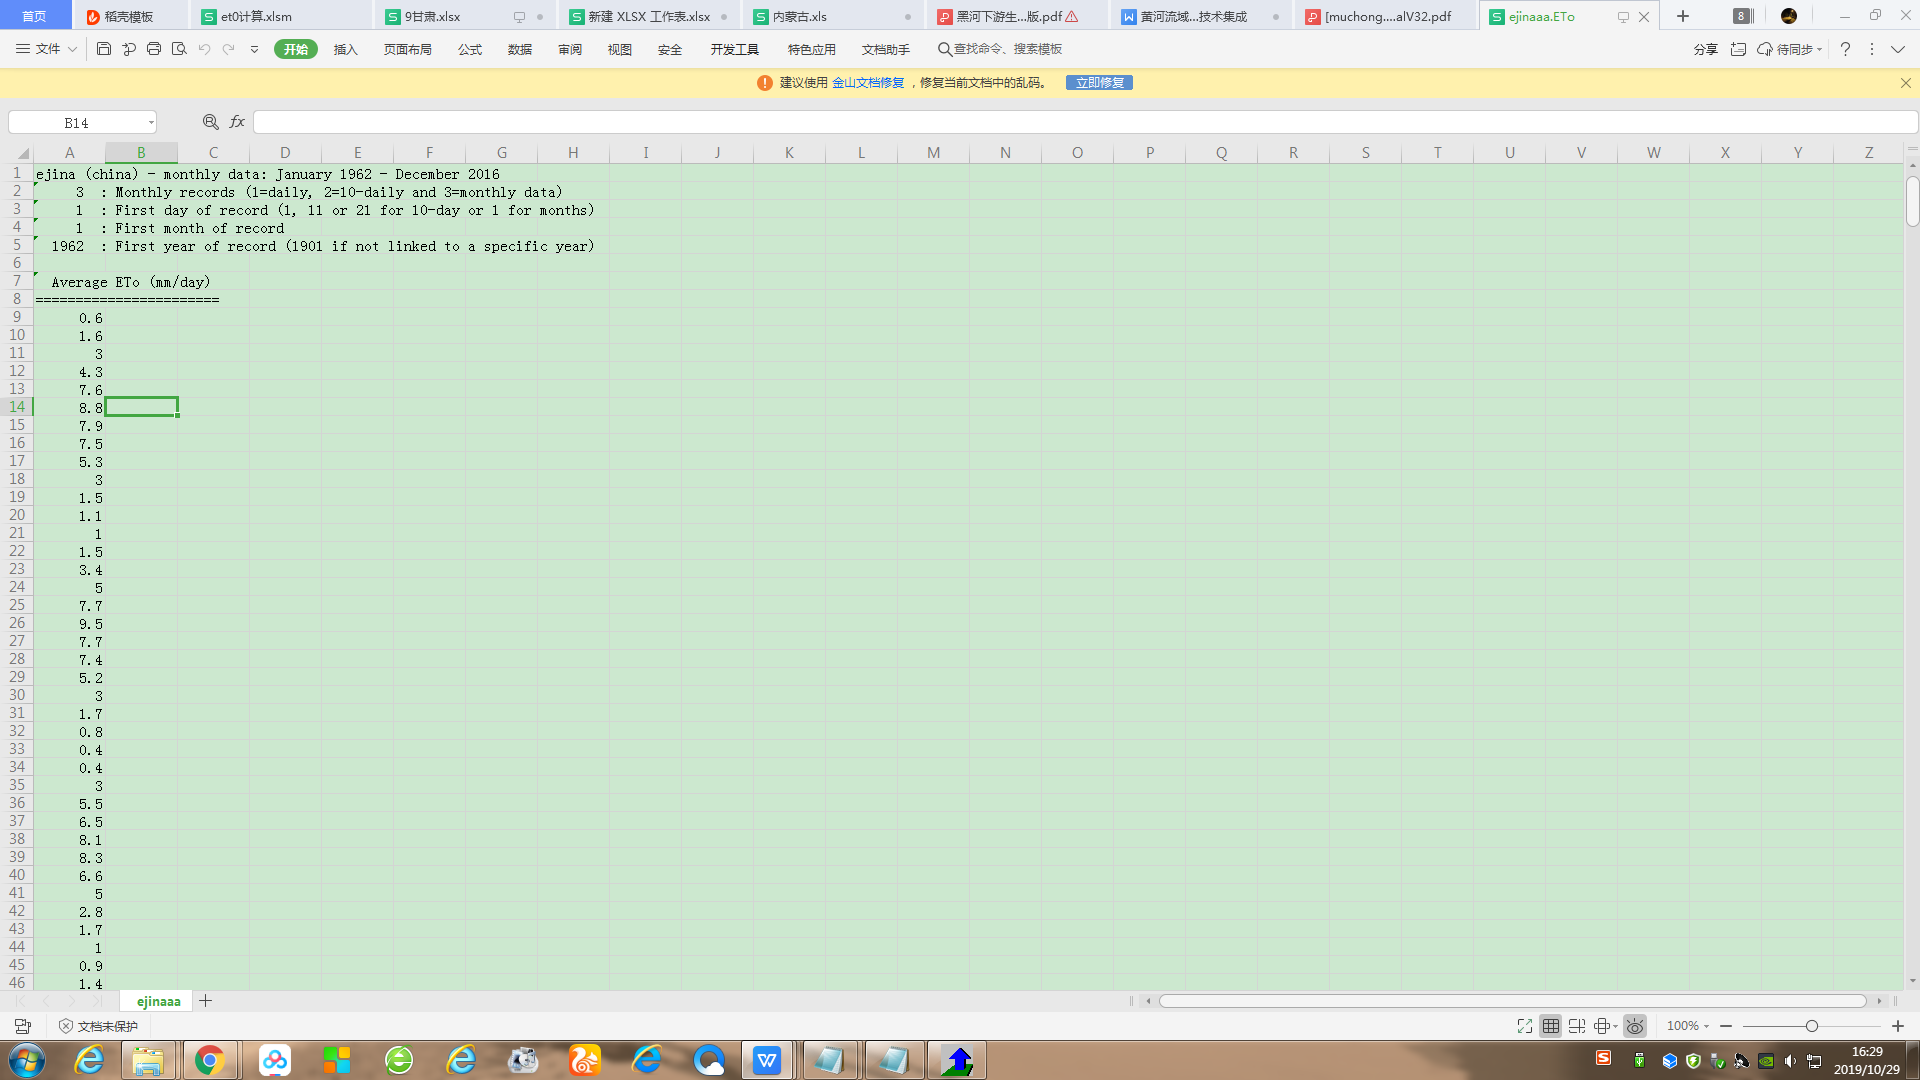The height and width of the screenshot is (1080, 1920).
Task: Enter full screen view from status bar
Action: point(1524,1026)
